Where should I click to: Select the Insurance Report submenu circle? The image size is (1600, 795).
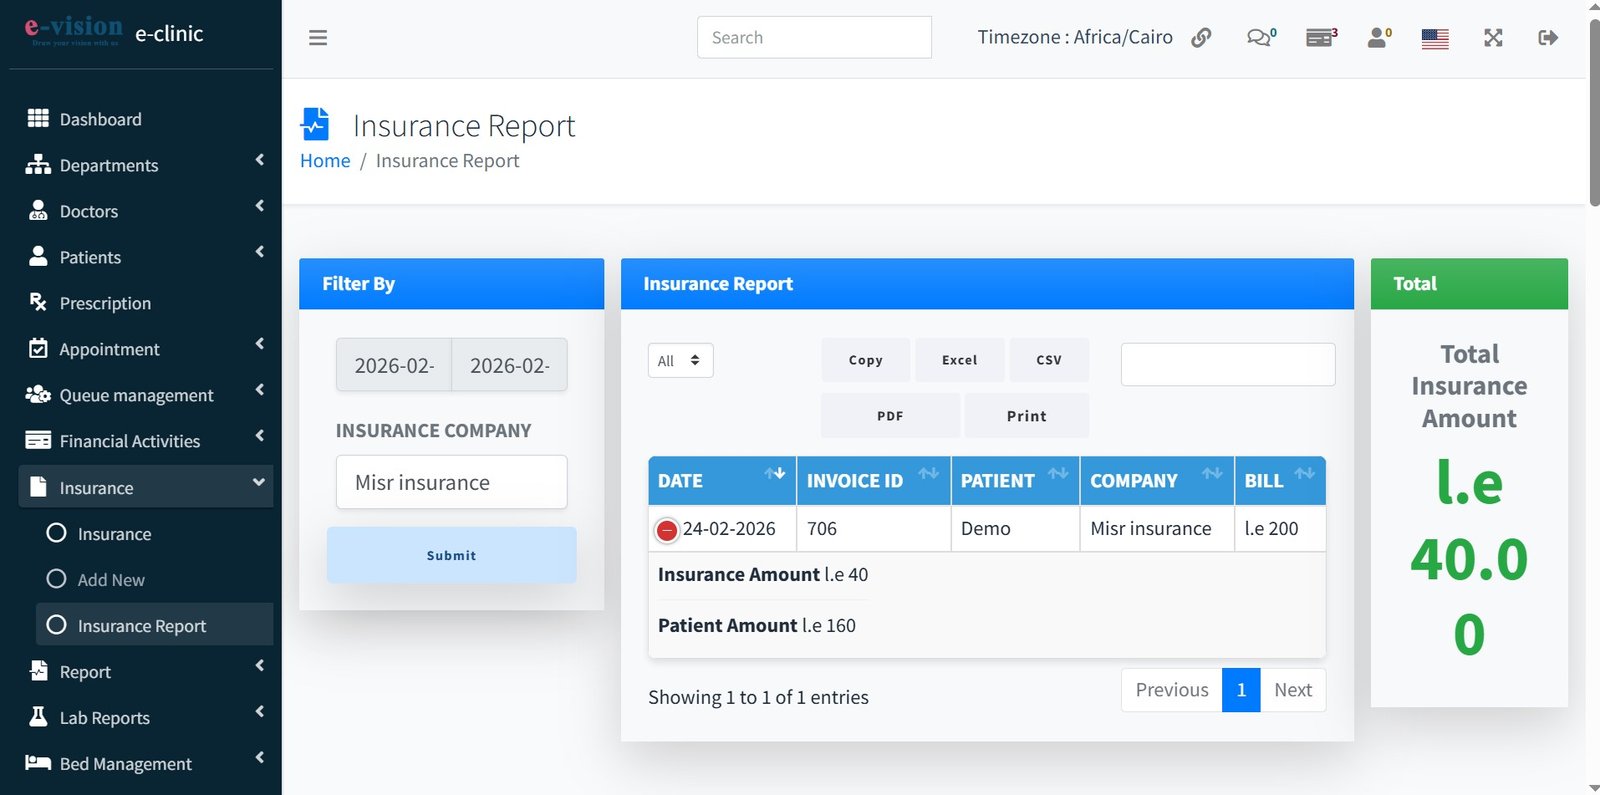tap(56, 625)
